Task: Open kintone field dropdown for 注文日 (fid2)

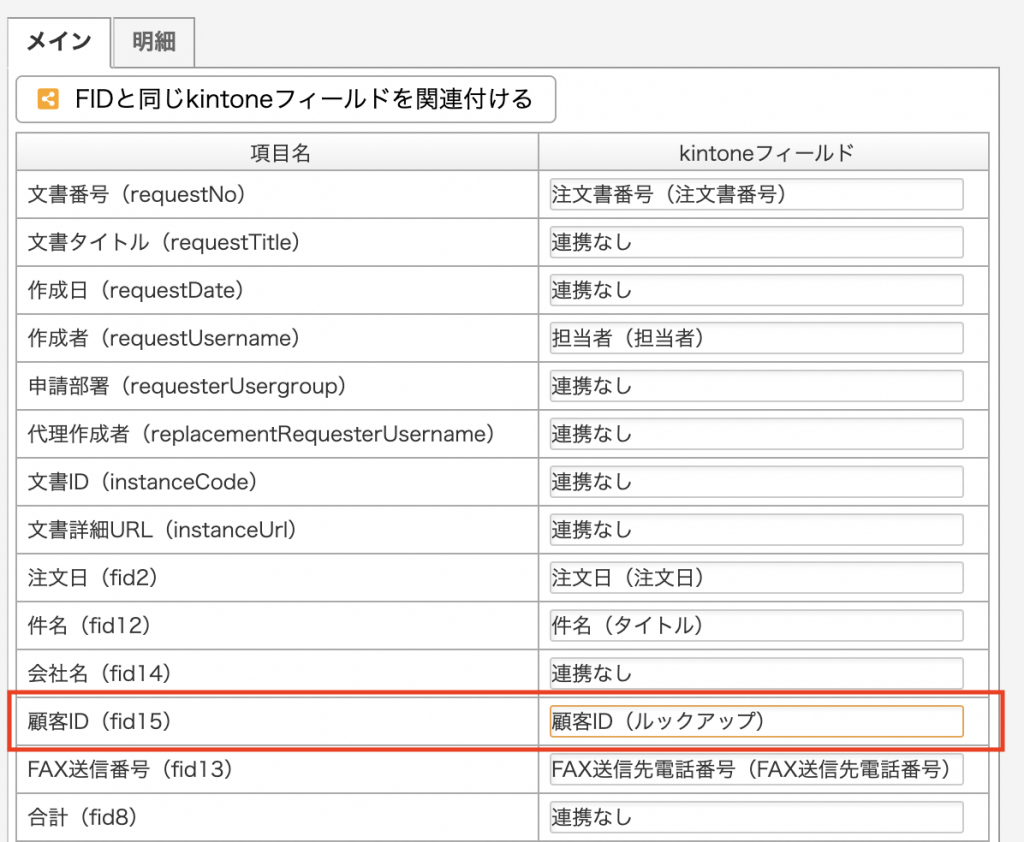Action: click(x=756, y=577)
